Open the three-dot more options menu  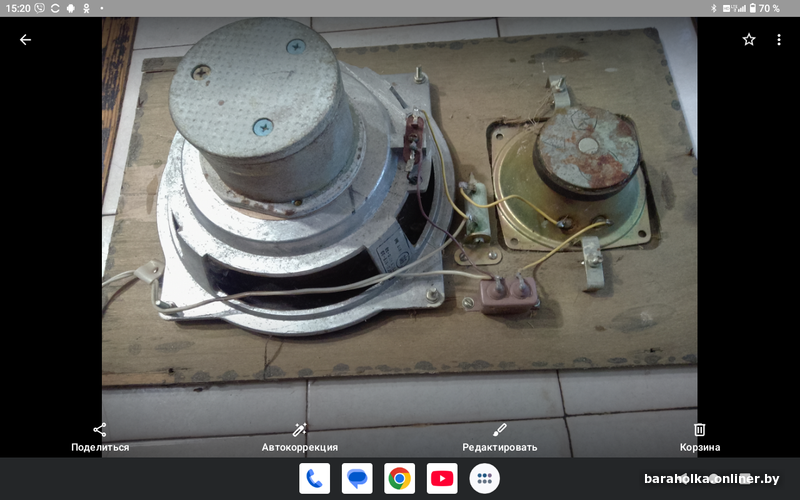779,40
